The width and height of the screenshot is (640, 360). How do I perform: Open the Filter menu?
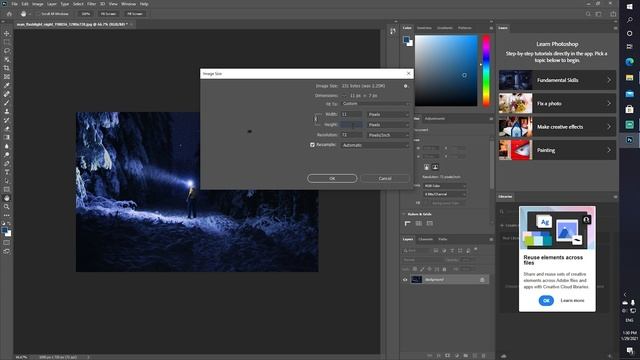click(x=91, y=4)
